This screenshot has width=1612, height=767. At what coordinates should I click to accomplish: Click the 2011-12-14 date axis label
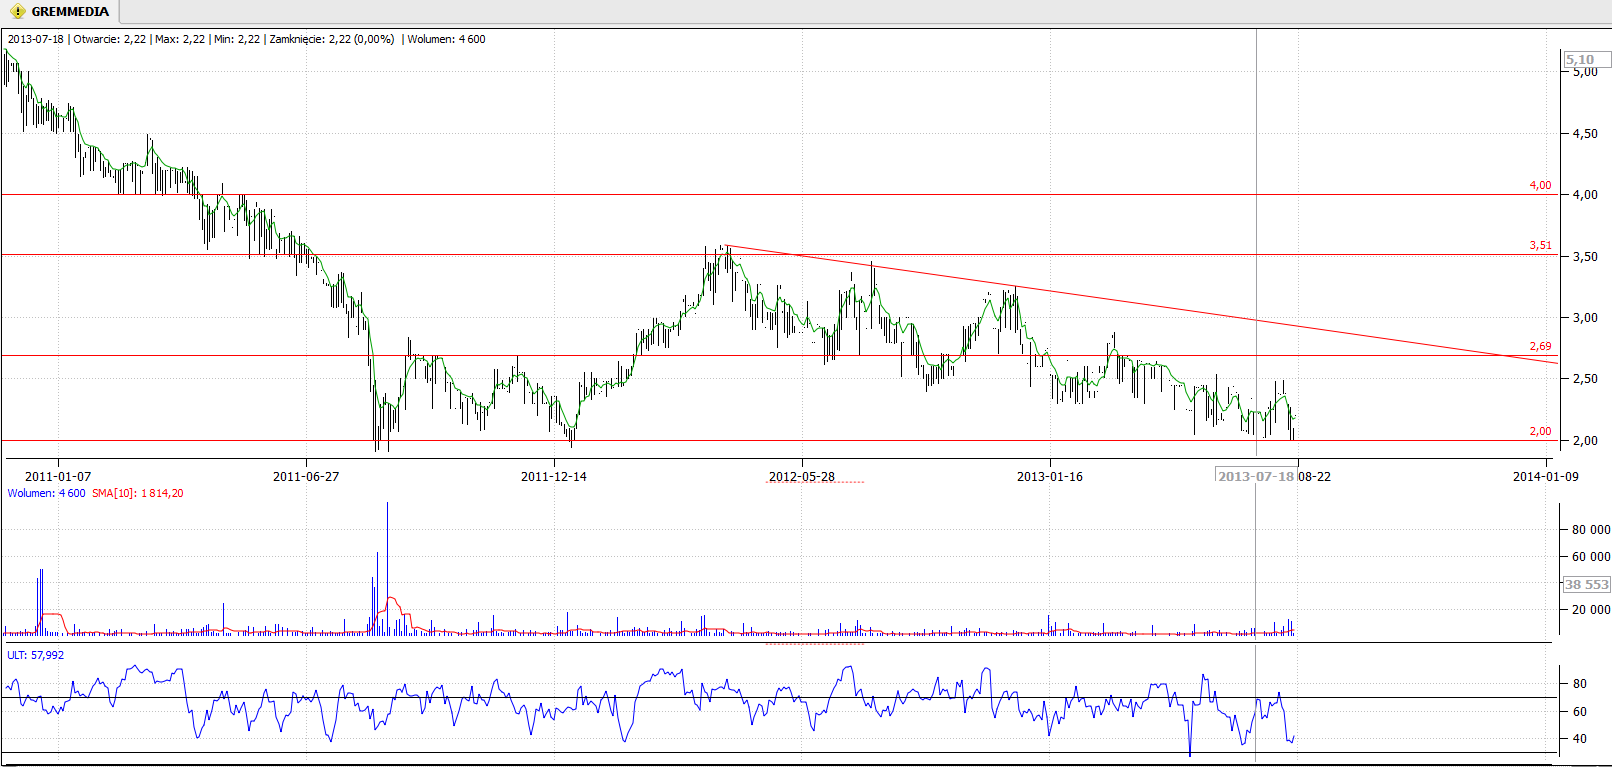(x=554, y=476)
